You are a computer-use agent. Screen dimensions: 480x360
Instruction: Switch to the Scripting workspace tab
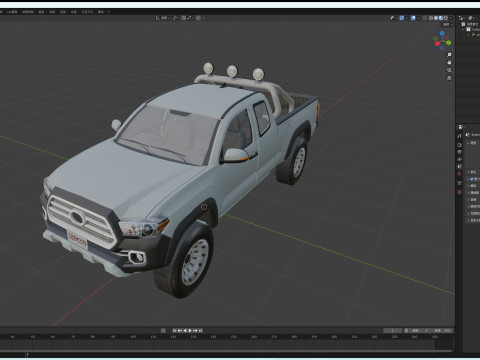click(x=101, y=12)
